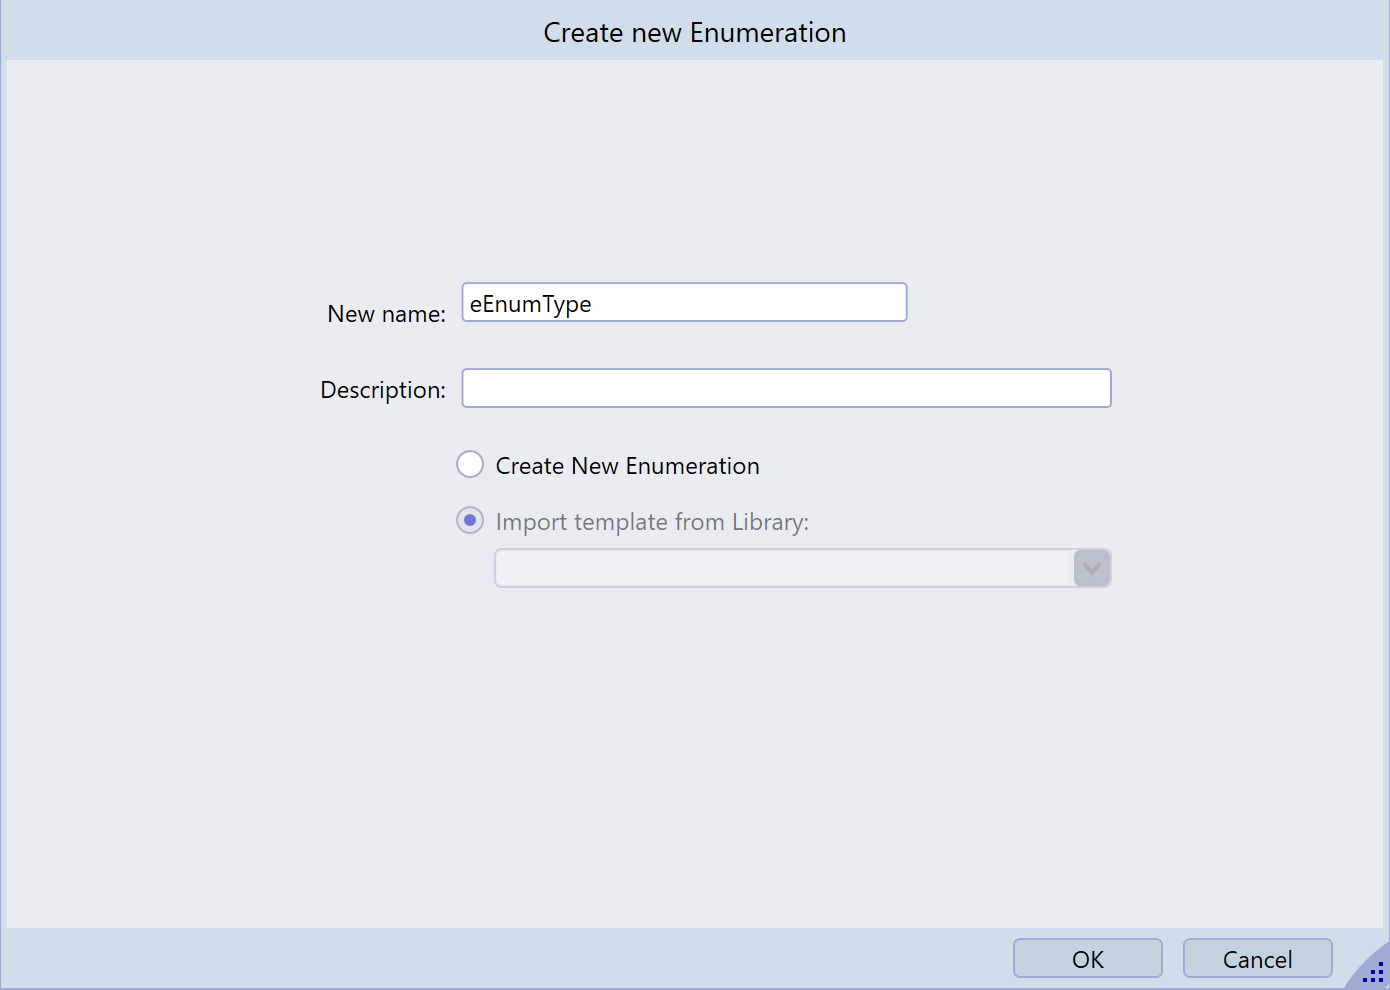Viewport: 1390px width, 990px height.
Task: Place cursor at the end of eEnumType
Action: 594,304
